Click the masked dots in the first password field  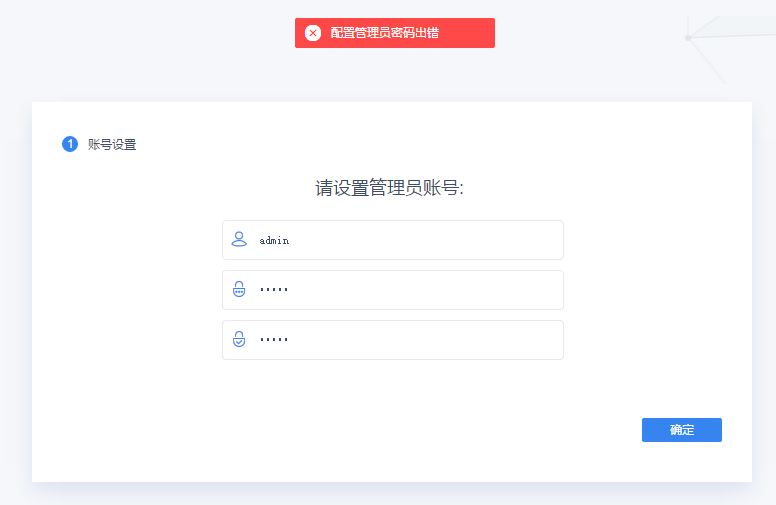(274, 290)
